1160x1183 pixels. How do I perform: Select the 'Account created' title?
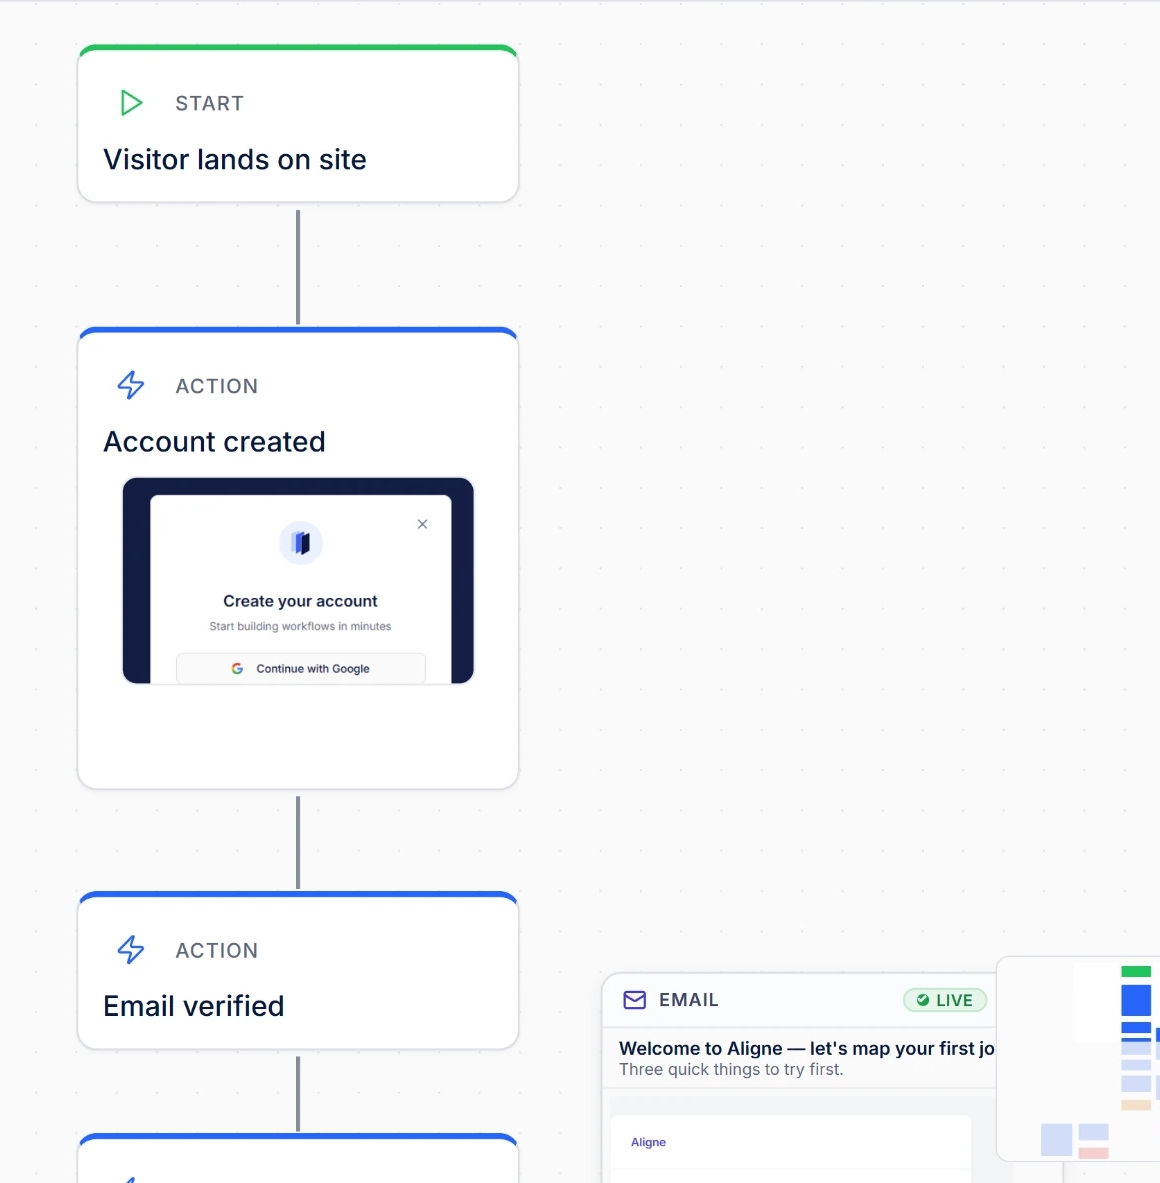[x=214, y=442]
